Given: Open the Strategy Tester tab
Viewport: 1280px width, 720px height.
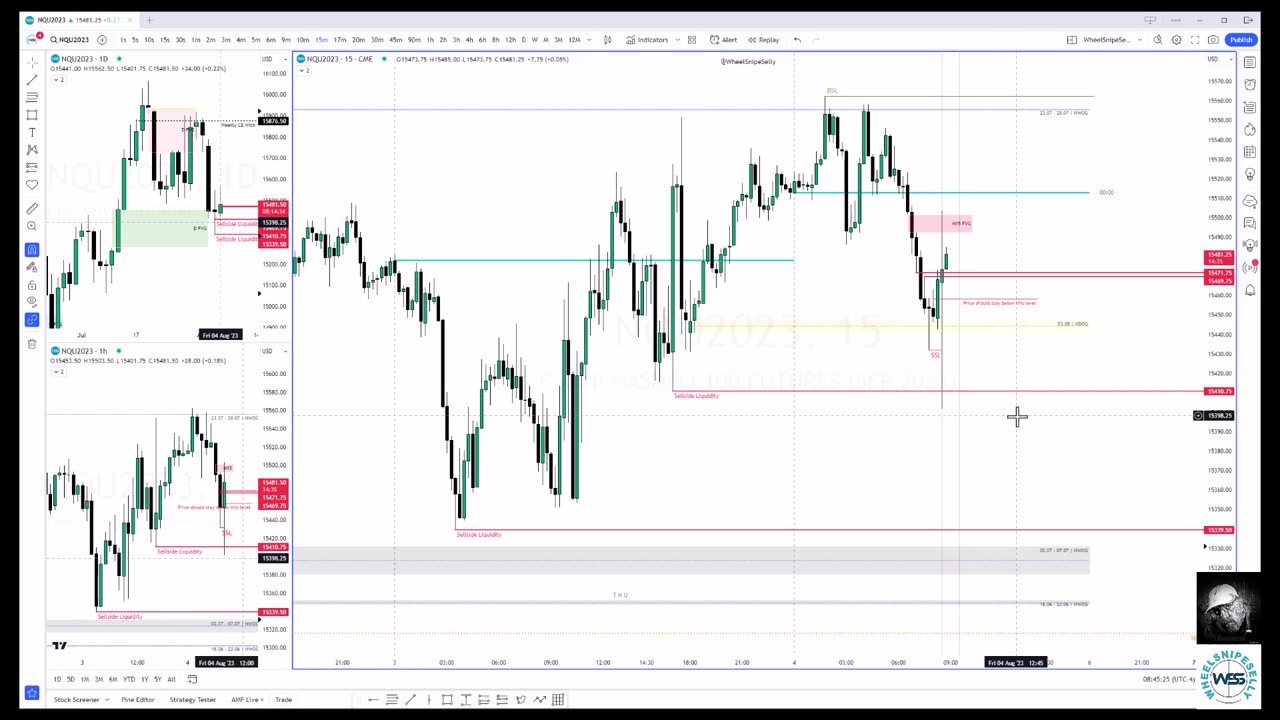Looking at the screenshot, I should pyautogui.click(x=193, y=700).
